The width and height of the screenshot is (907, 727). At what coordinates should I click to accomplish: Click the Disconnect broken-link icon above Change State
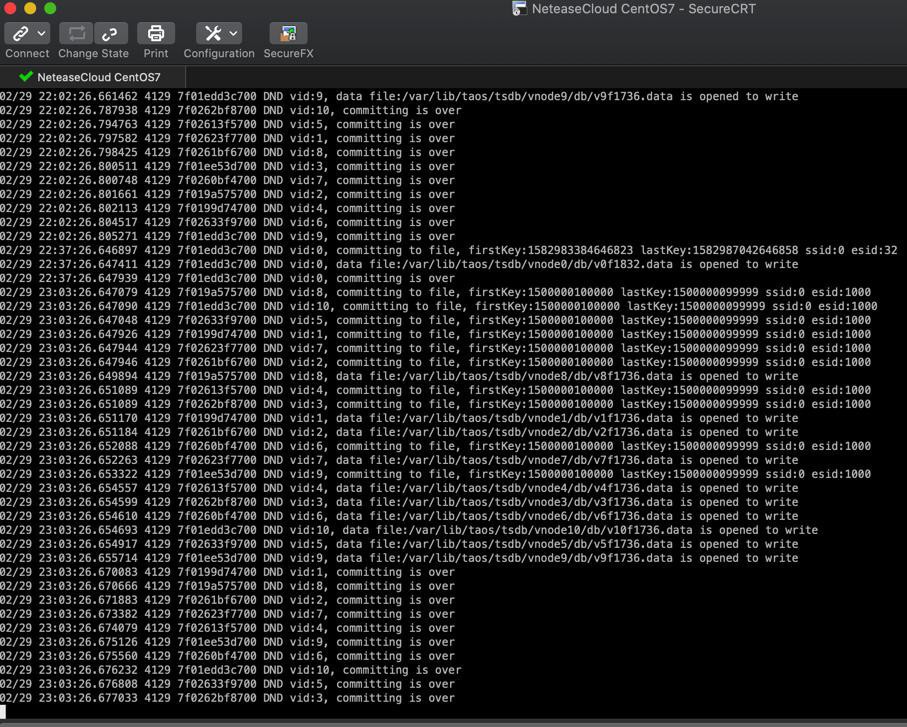(x=110, y=34)
